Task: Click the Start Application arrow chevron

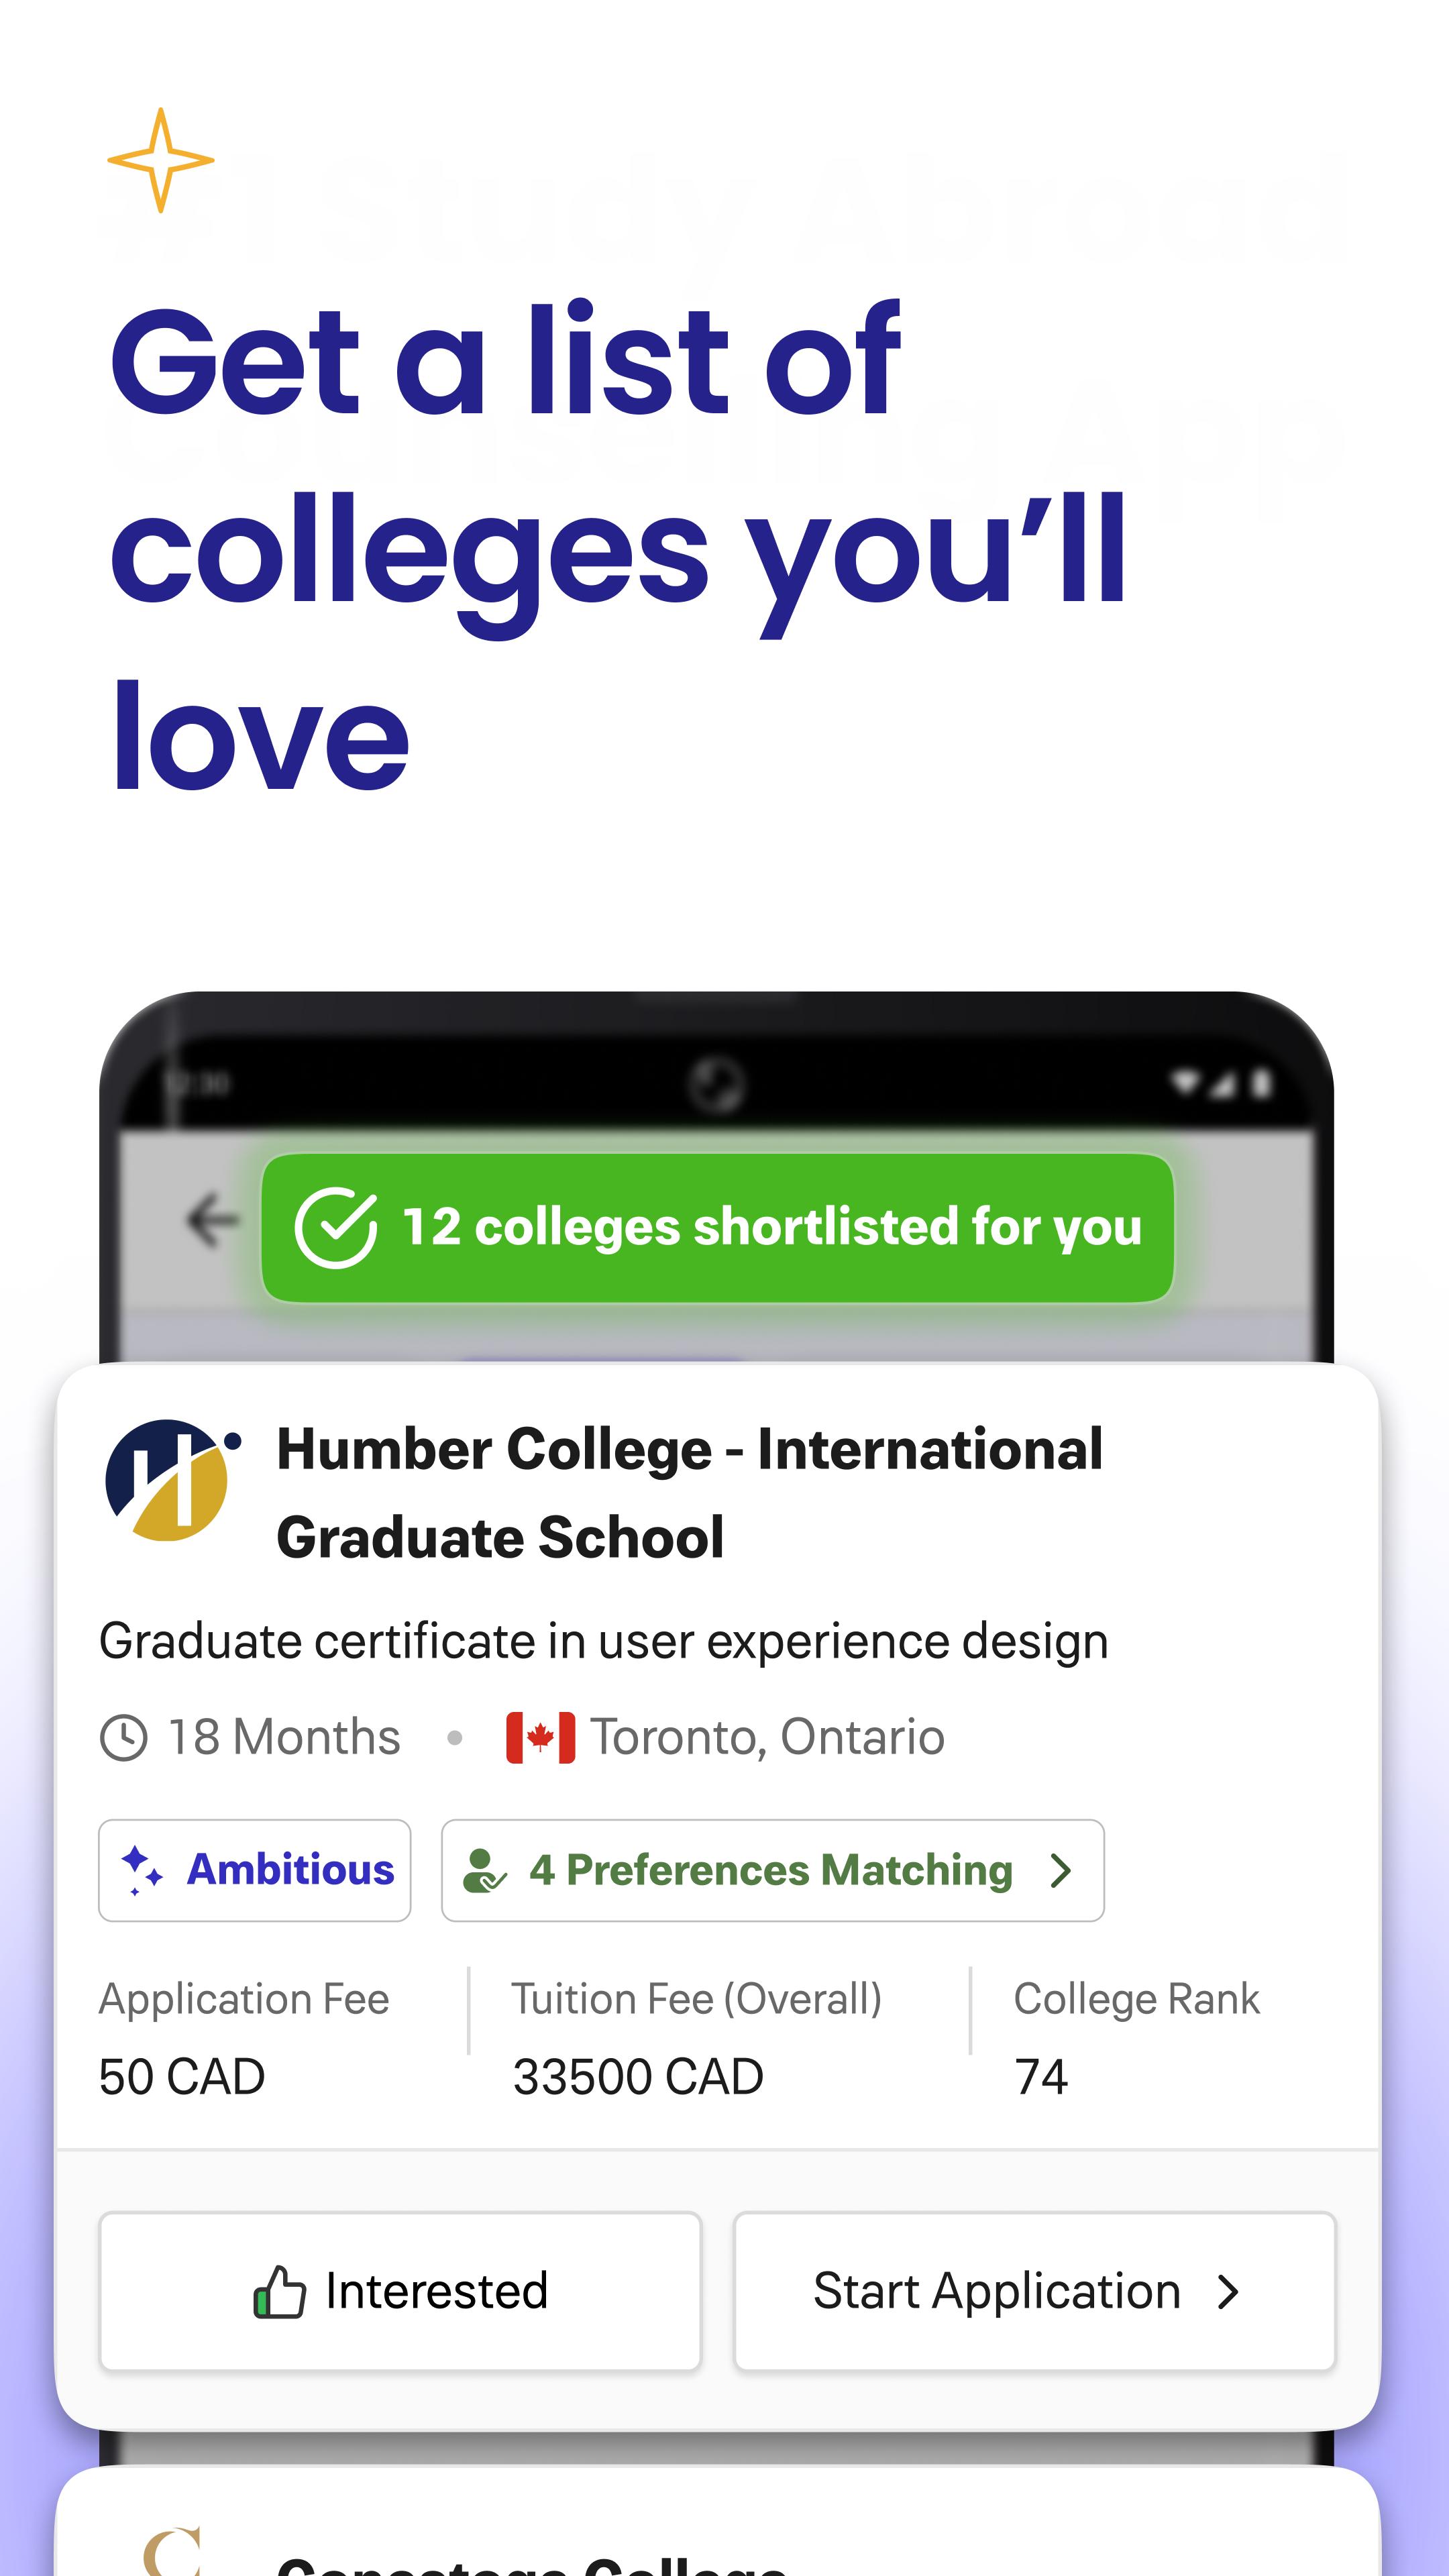Action: 1228,2291
